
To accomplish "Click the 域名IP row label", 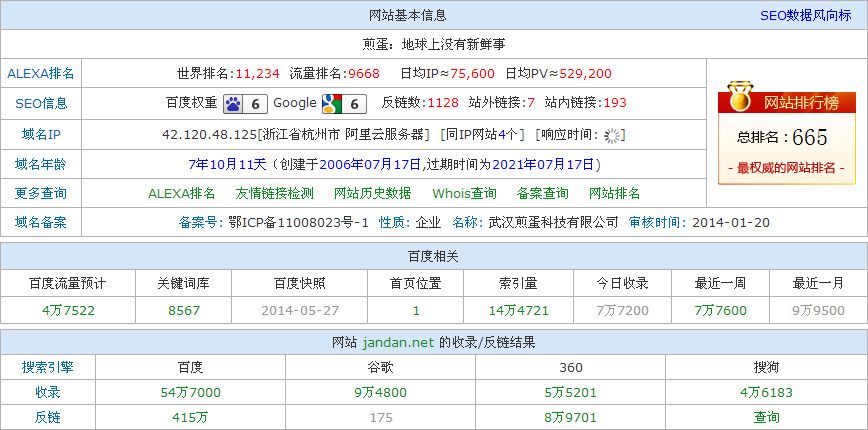I will [41, 134].
